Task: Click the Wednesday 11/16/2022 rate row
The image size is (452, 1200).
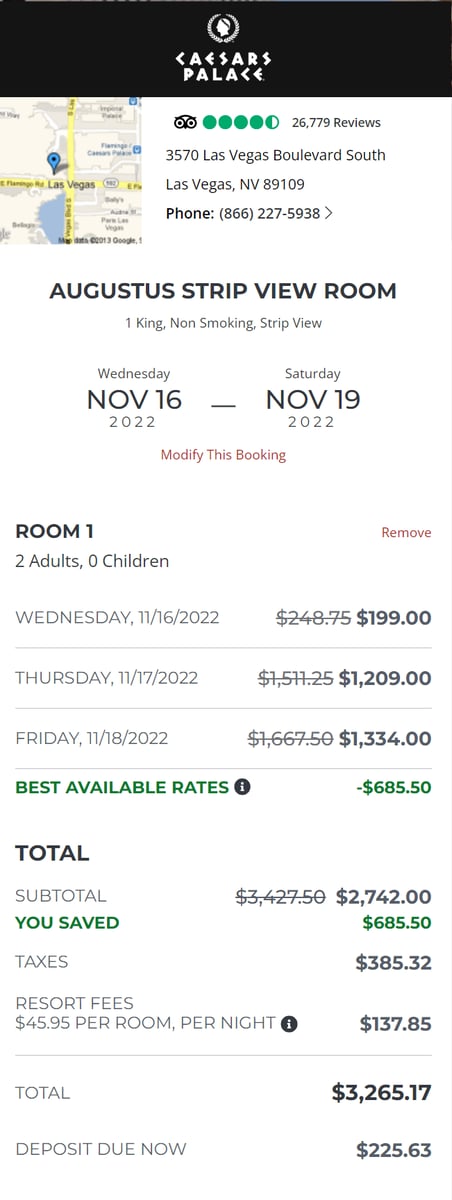Action: click(223, 618)
